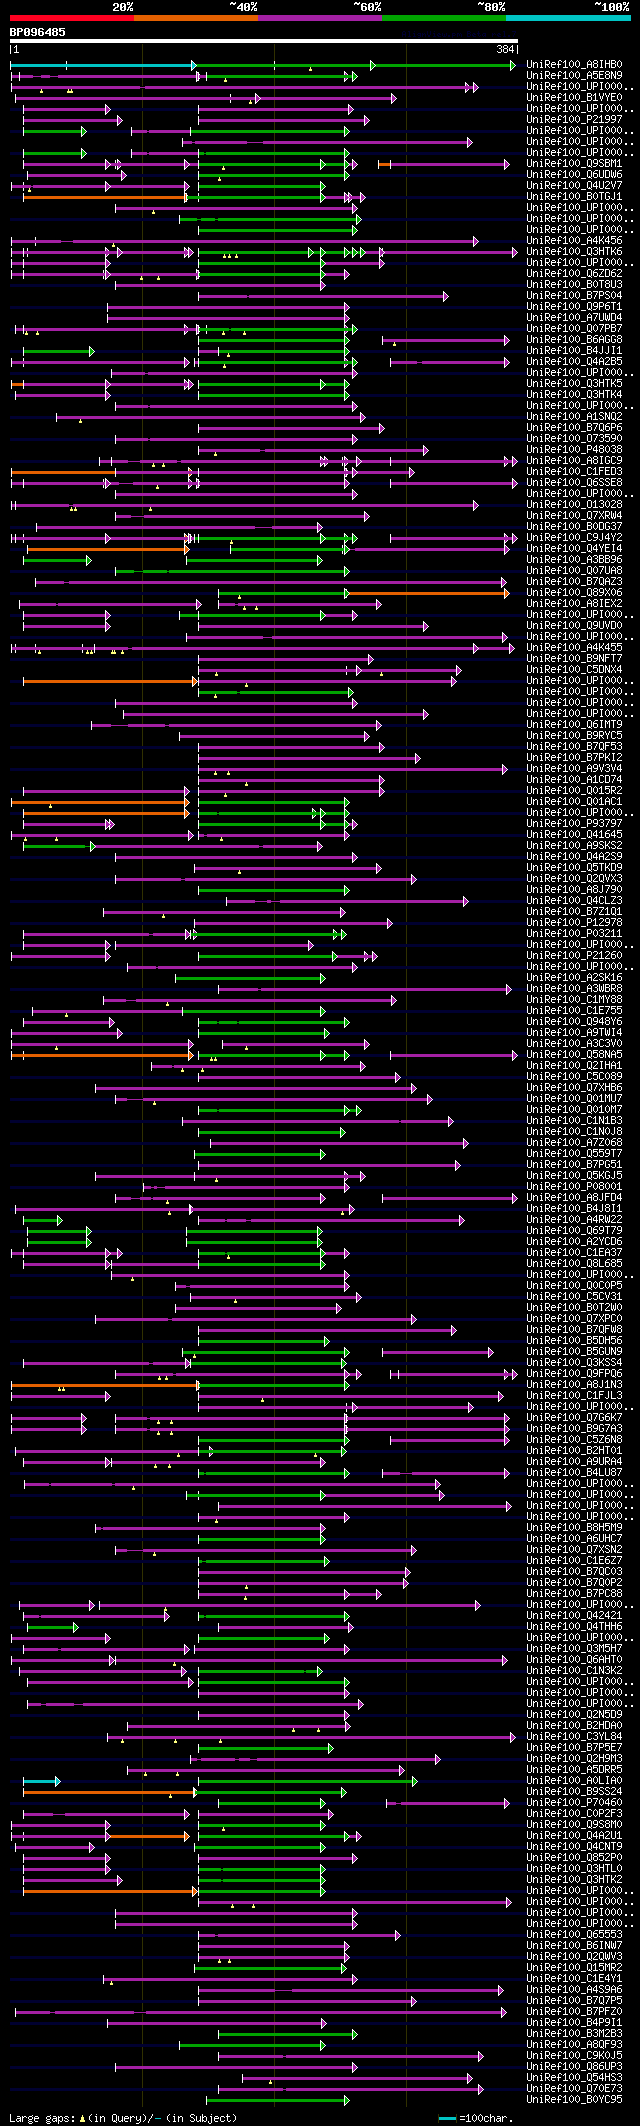The width and height of the screenshot is (640, 2126).
Task: Select the UniRef100_A1SNQ2 label
Action: coord(574,417)
